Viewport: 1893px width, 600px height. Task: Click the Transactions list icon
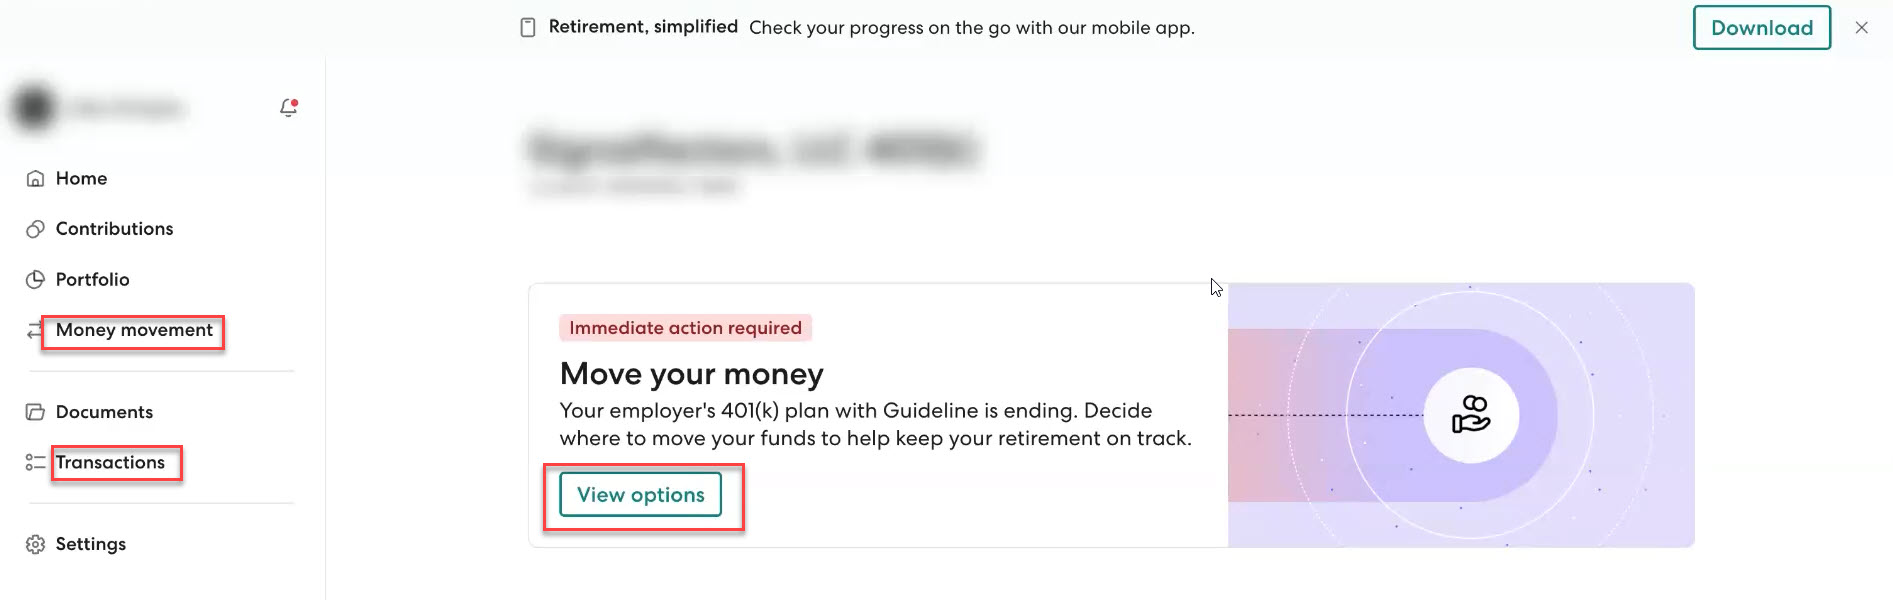36,462
